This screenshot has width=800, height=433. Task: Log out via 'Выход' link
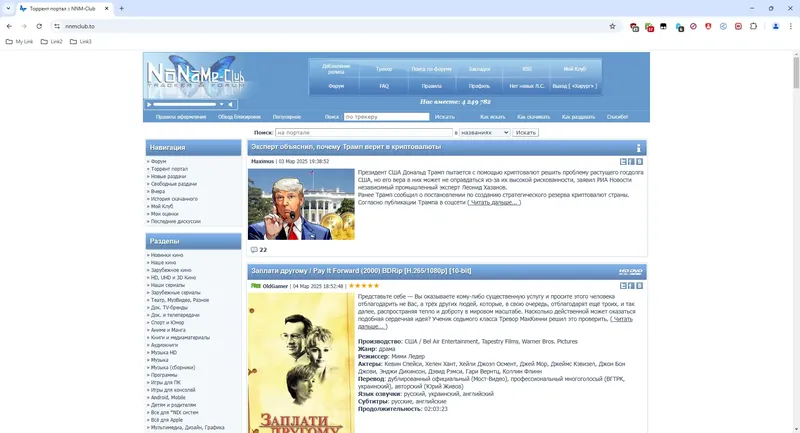coord(574,86)
